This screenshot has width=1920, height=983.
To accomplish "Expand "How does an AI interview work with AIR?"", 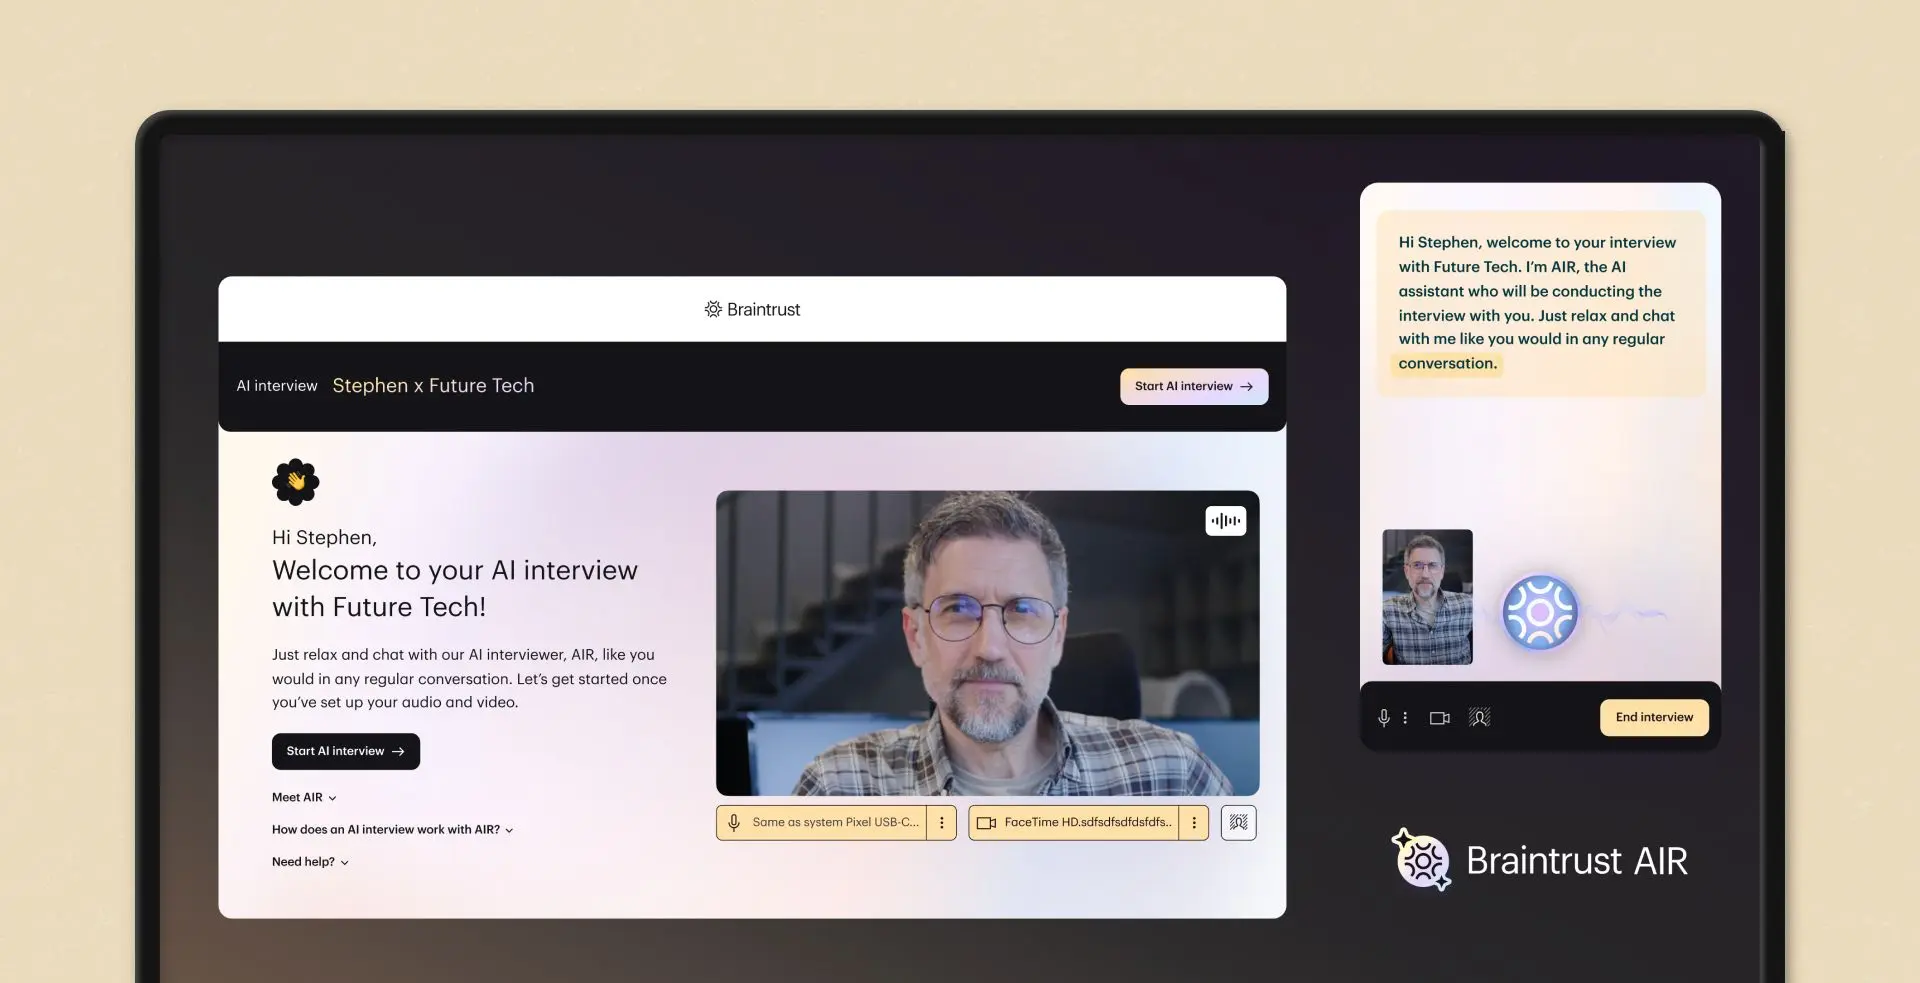I will 392,829.
